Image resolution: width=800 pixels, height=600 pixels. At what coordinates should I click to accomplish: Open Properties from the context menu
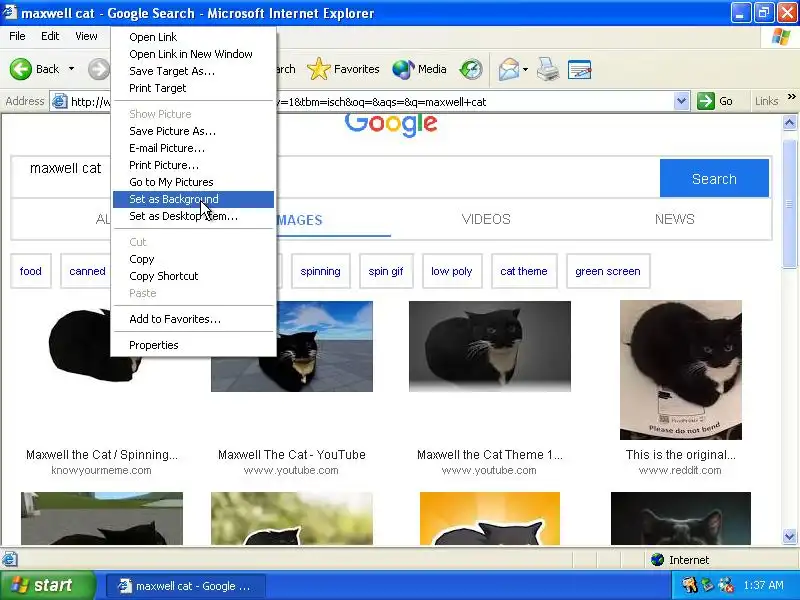click(x=193, y=345)
